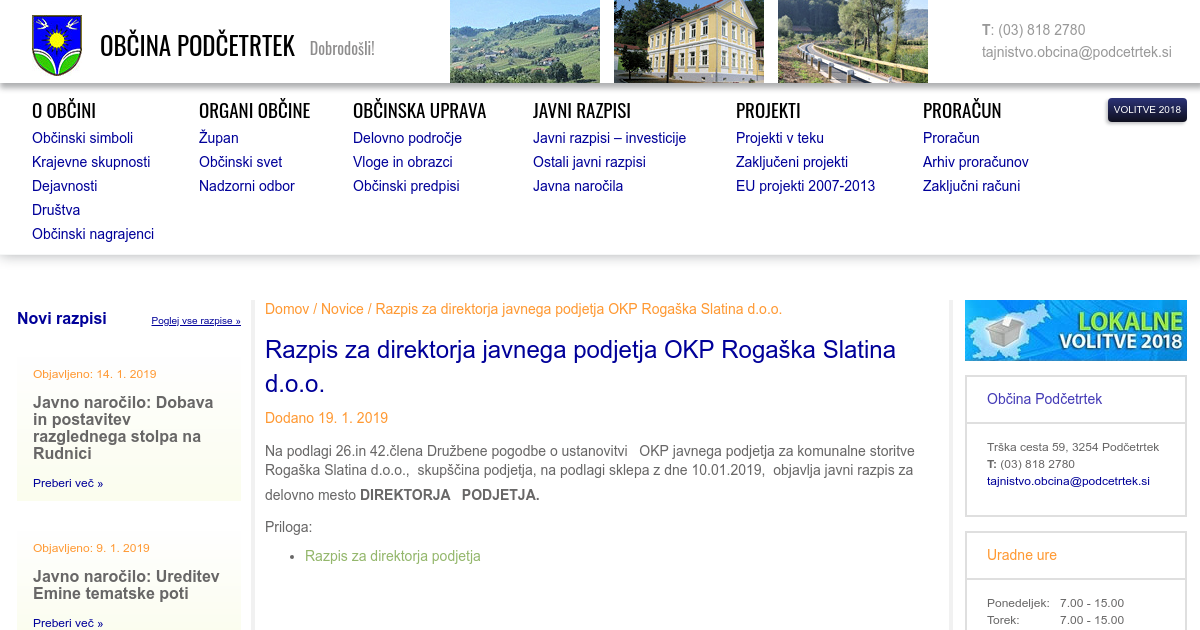This screenshot has height=630, width=1200.
Task: Open Vloge in obrazci page
Action: coord(402,162)
